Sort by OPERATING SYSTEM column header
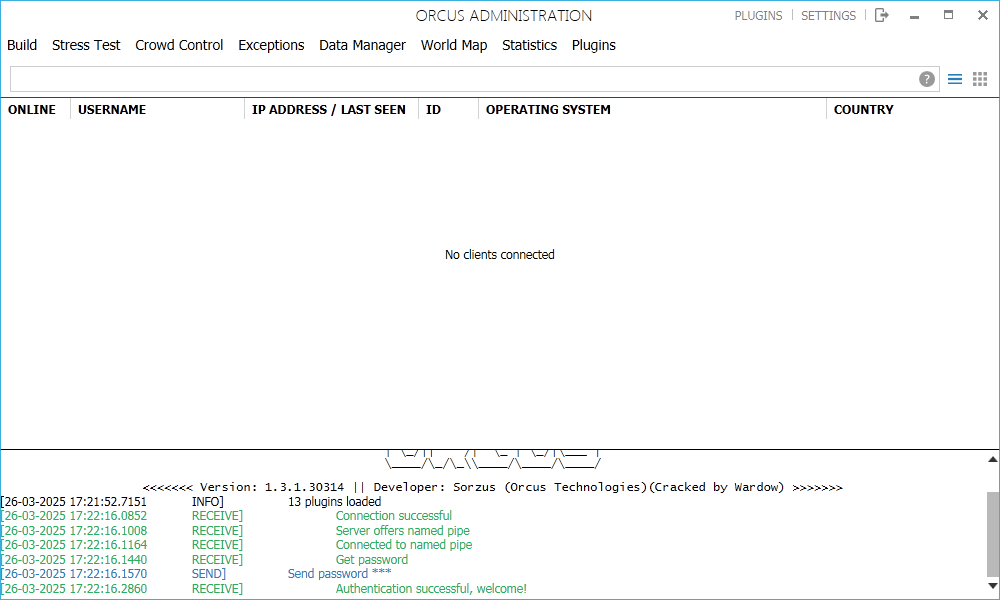Screen dimensions: 1000x600 coord(548,110)
